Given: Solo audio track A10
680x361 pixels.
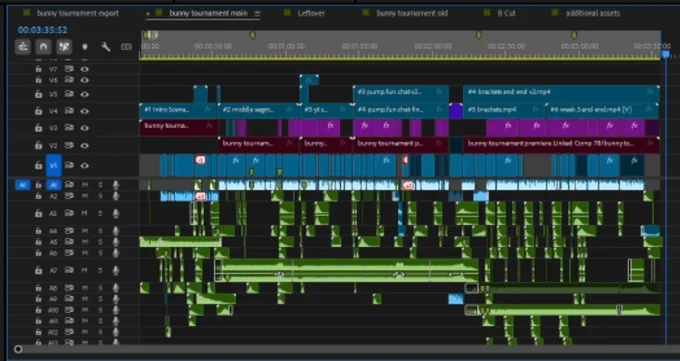Looking at the screenshot, I should (x=100, y=310).
